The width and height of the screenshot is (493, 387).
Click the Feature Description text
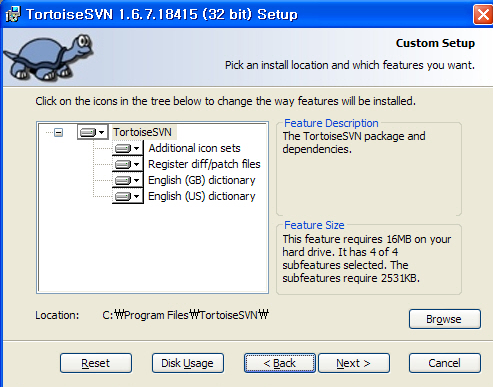[354, 142]
